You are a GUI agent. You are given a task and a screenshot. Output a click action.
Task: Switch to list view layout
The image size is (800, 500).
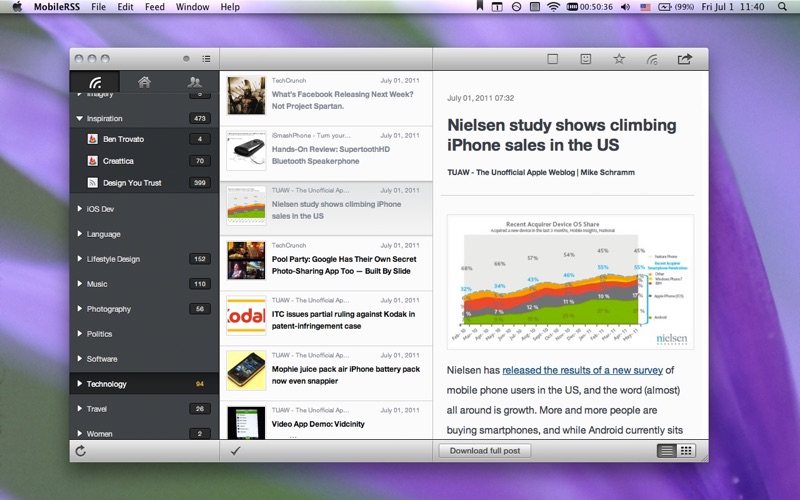(666, 451)
